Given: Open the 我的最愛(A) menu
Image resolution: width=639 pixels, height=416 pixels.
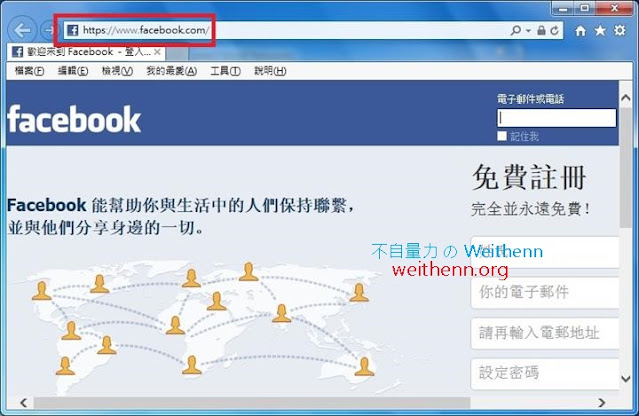Looking at the screenshot, I should [x=172, y=71].
